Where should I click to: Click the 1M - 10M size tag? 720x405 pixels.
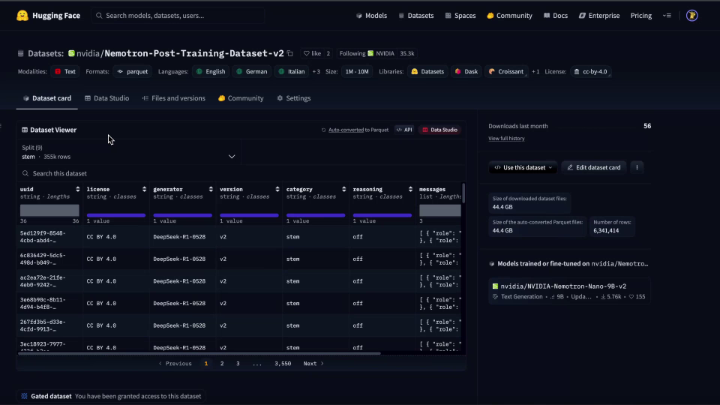tap(357, 72)
